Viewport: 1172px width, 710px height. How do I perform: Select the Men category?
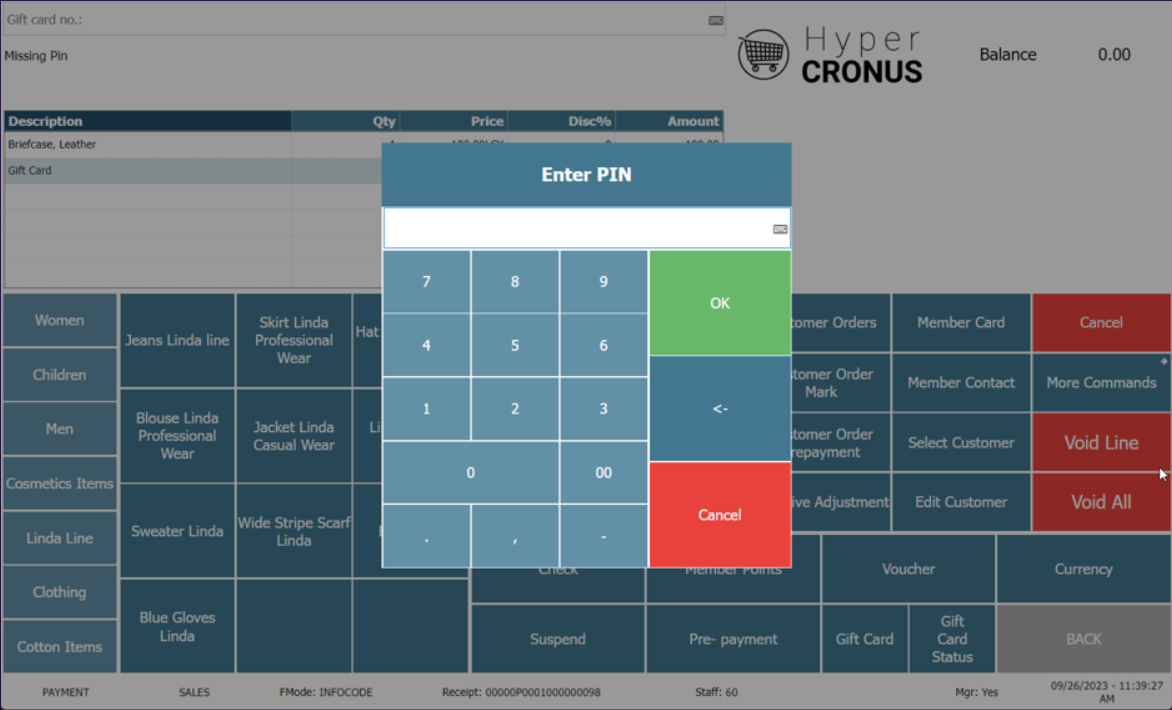[x=60, y=429]
